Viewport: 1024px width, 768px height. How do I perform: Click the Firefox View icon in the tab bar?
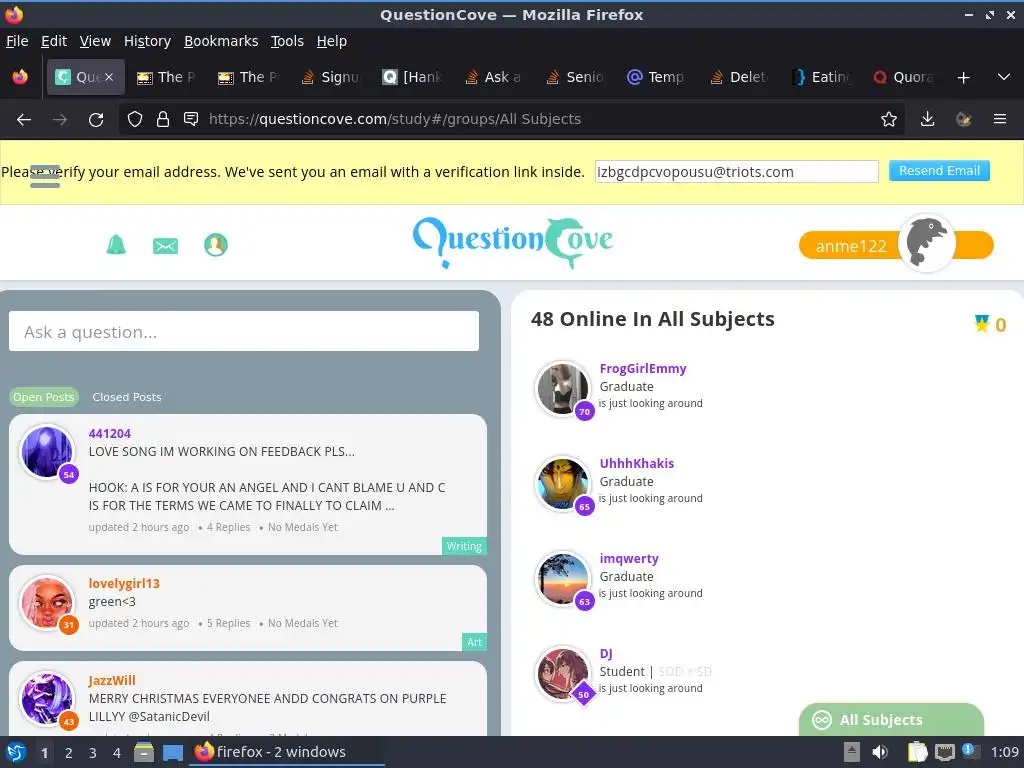point(20,77)
